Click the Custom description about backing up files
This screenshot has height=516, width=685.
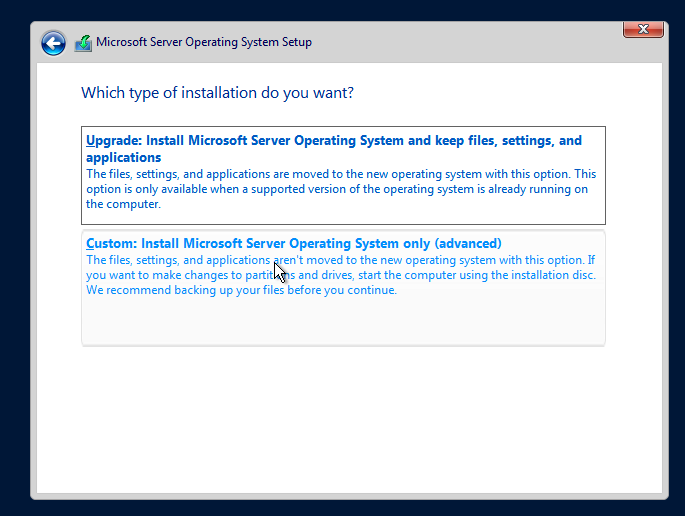[341, 275]
